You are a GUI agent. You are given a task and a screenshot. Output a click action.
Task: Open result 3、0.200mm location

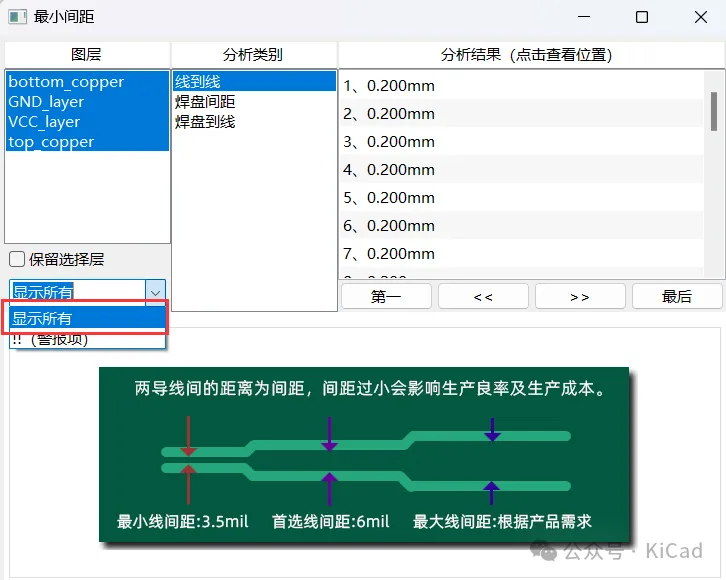521,142
